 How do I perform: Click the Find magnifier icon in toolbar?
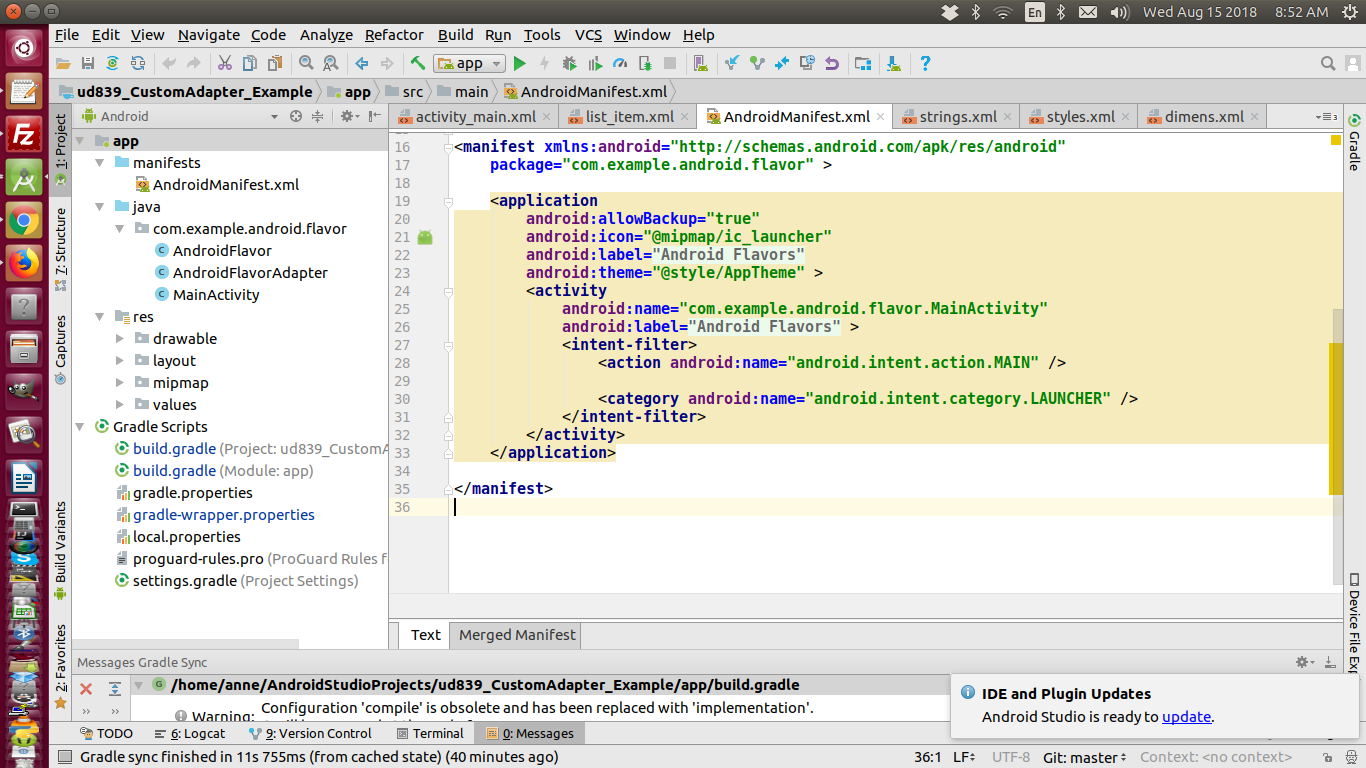click(306, 63)
